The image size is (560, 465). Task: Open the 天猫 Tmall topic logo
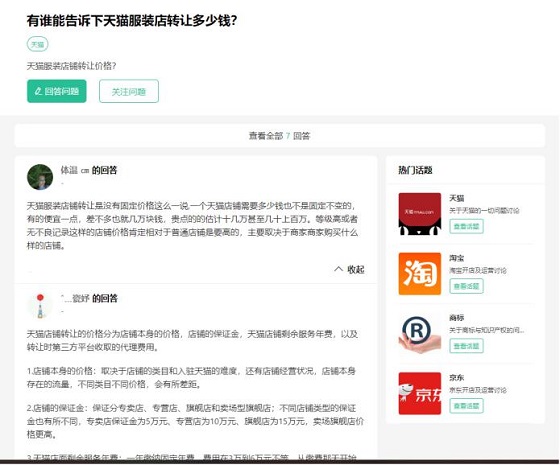tap(420, 214)
